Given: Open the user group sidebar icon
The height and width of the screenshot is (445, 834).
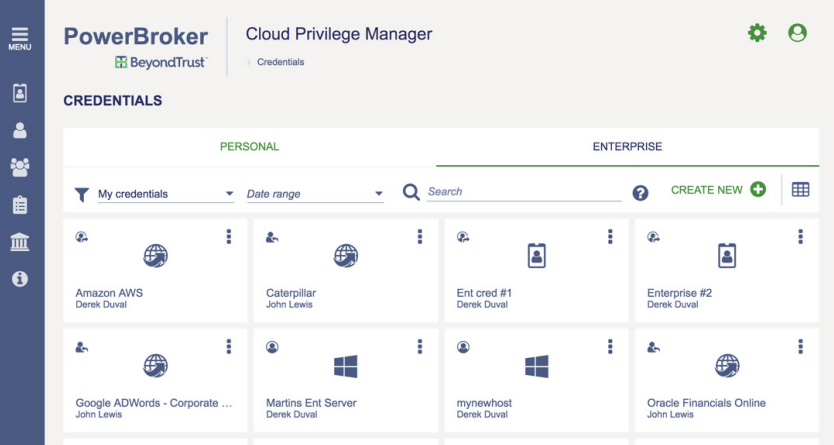Looking at the screenshot, I should click(20, 167).
